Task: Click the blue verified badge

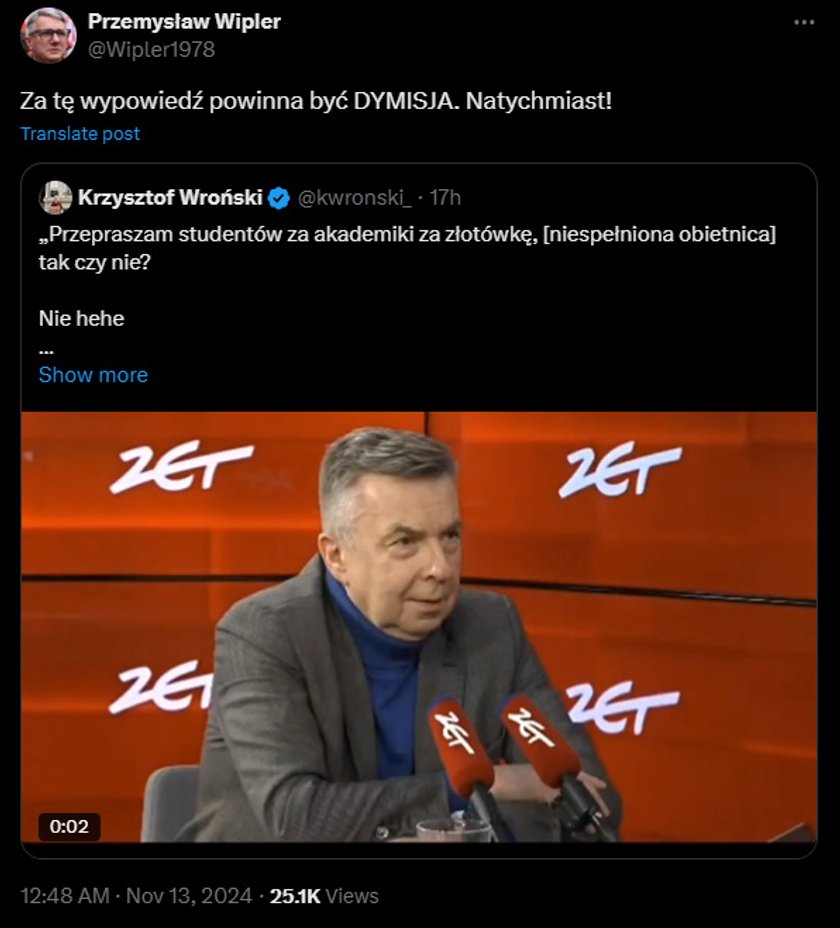Action: pyautogui.click(x=279, y=198)
